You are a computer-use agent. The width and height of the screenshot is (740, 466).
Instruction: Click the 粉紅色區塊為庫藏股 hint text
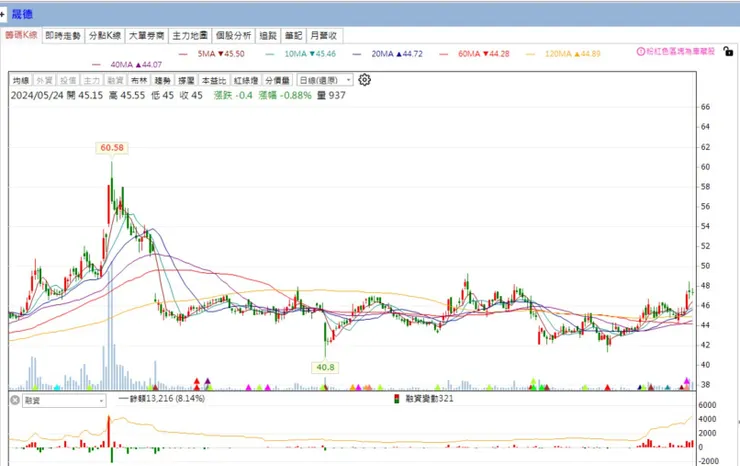681,51
